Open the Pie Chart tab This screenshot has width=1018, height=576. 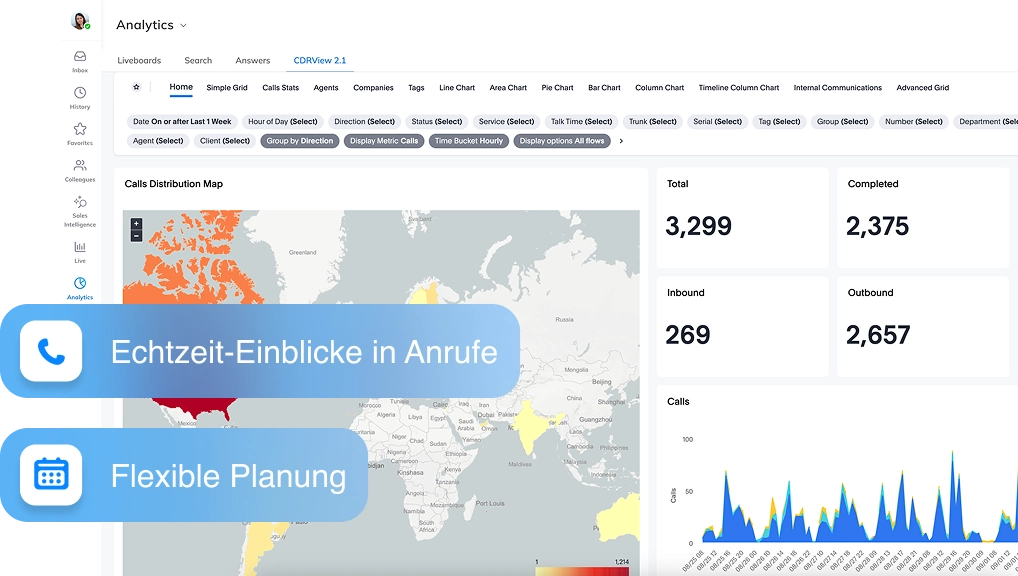click(557, 88)
